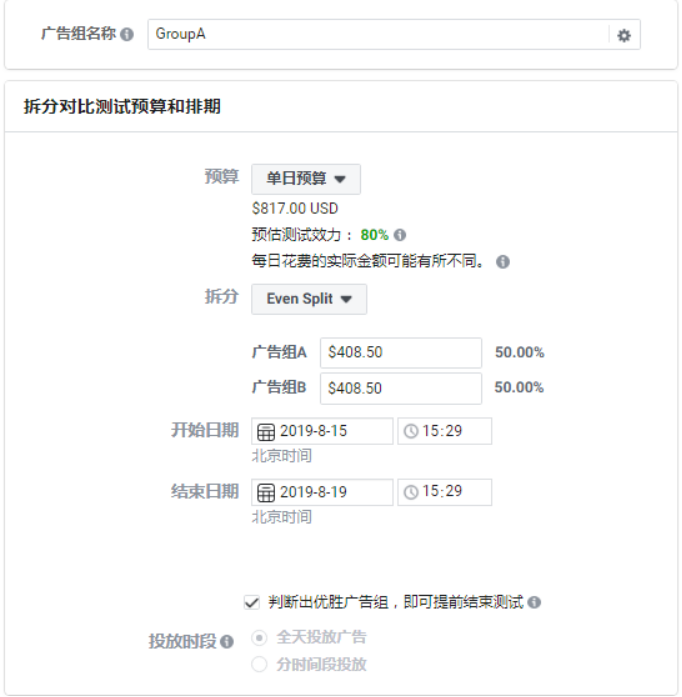682x697 pixels.
Task: Click 北京时间 label under start date
Action: (x=281, y=456)
